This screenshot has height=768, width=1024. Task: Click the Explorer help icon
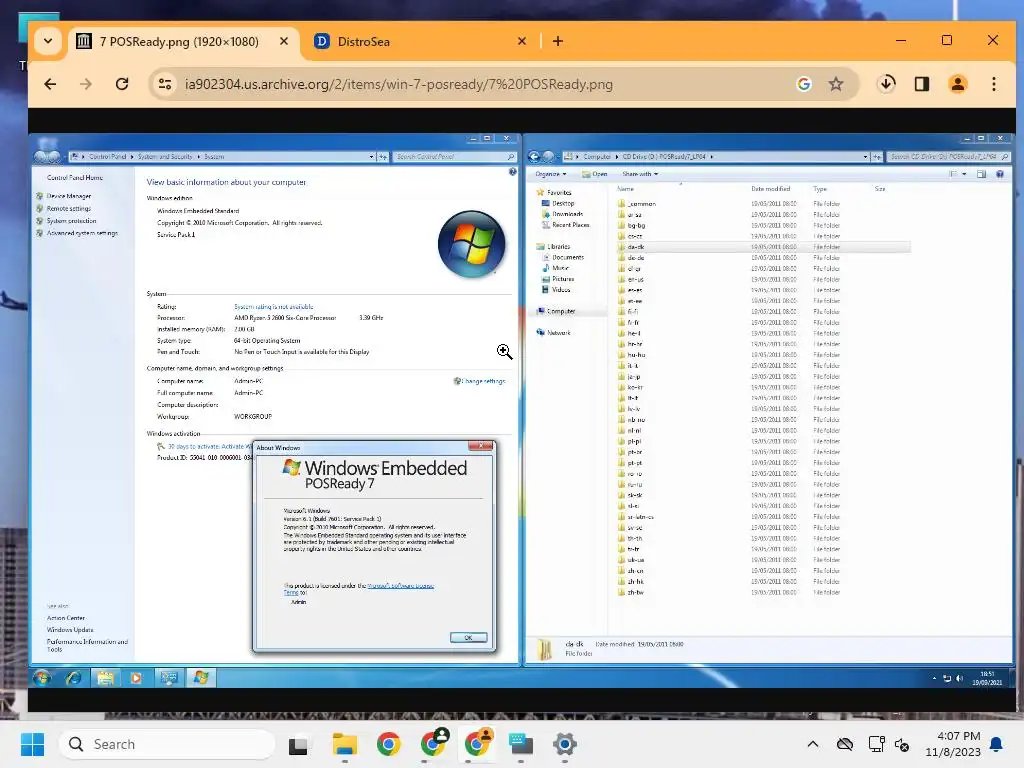(1000, 174)
